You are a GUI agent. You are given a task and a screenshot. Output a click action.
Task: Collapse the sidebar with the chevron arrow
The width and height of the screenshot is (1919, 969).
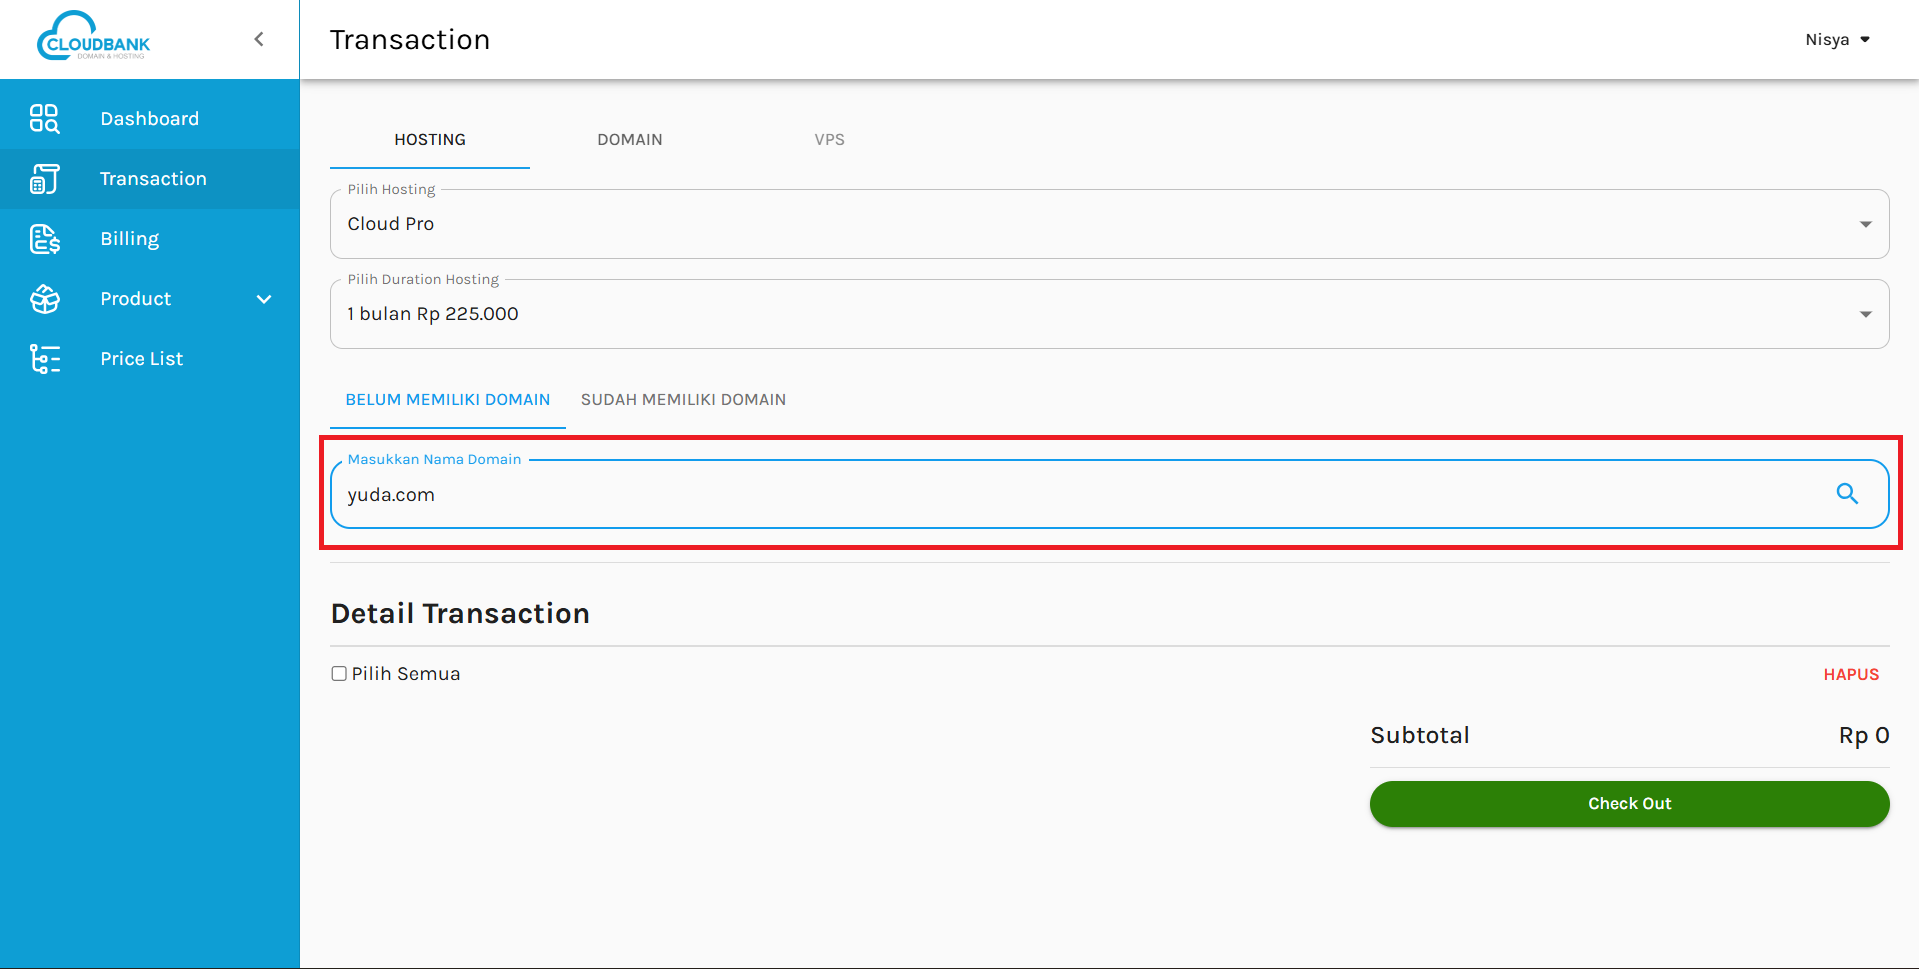point(259,39)
